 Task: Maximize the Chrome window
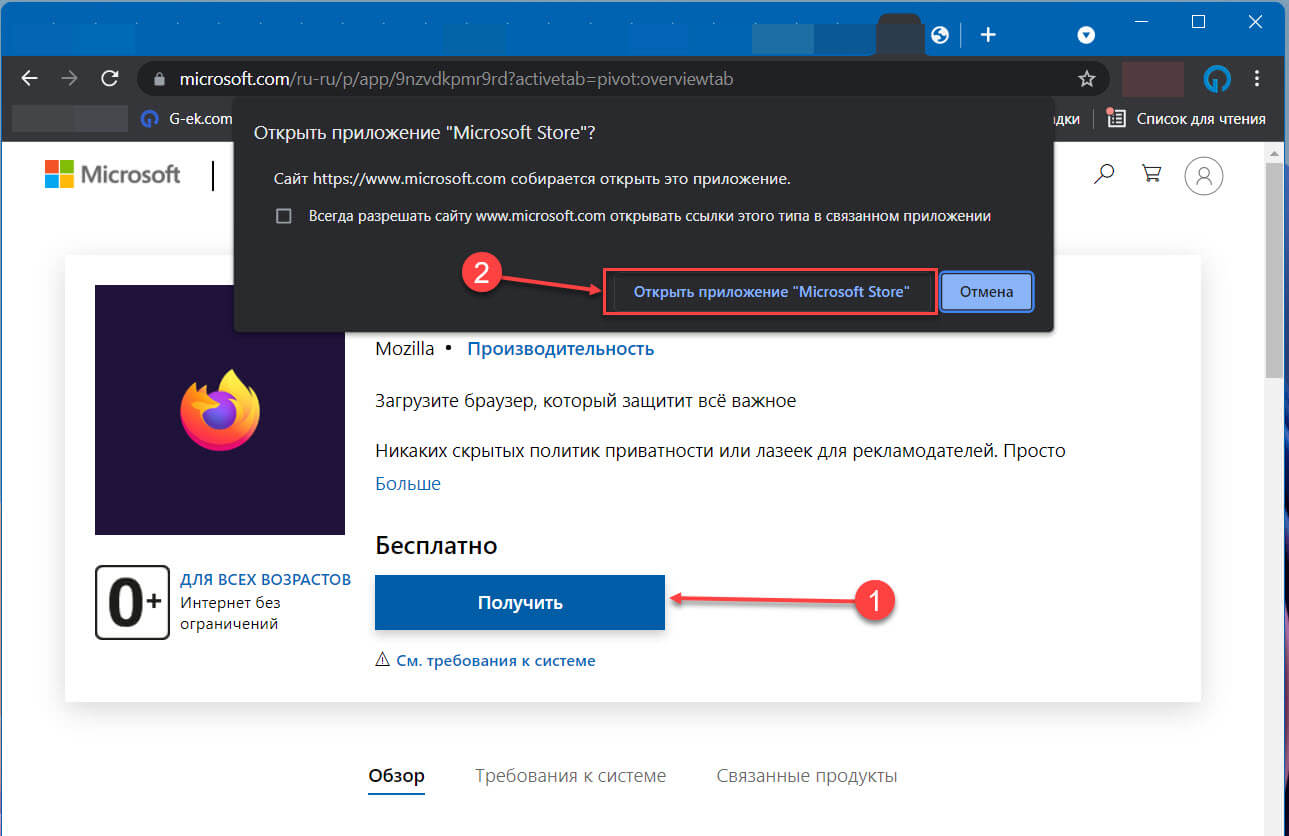coord(1198,21)
